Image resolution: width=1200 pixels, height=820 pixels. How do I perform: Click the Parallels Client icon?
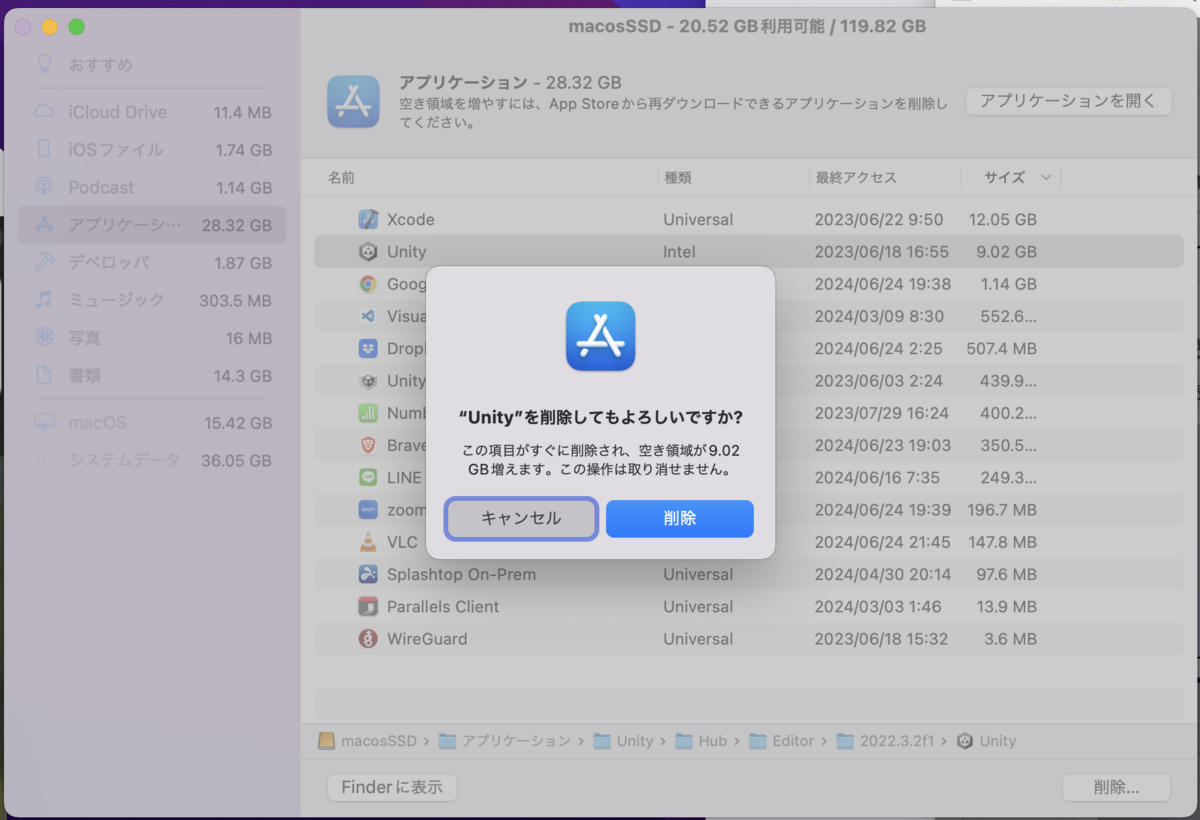pyautogui.click(x=369, y=607)
